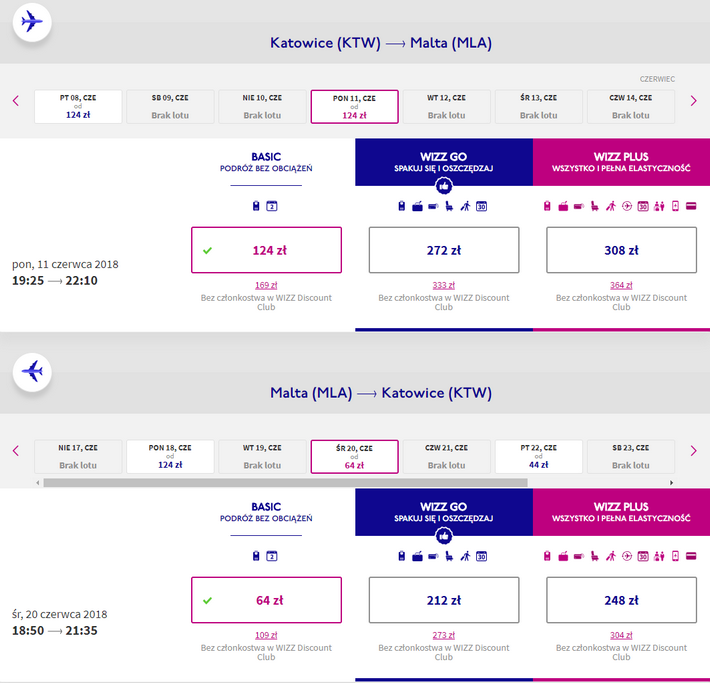Click the outbound WIZZ GO calendar '30' icon
The width and height of the screenshot is (710, 683).
[481, 207]
